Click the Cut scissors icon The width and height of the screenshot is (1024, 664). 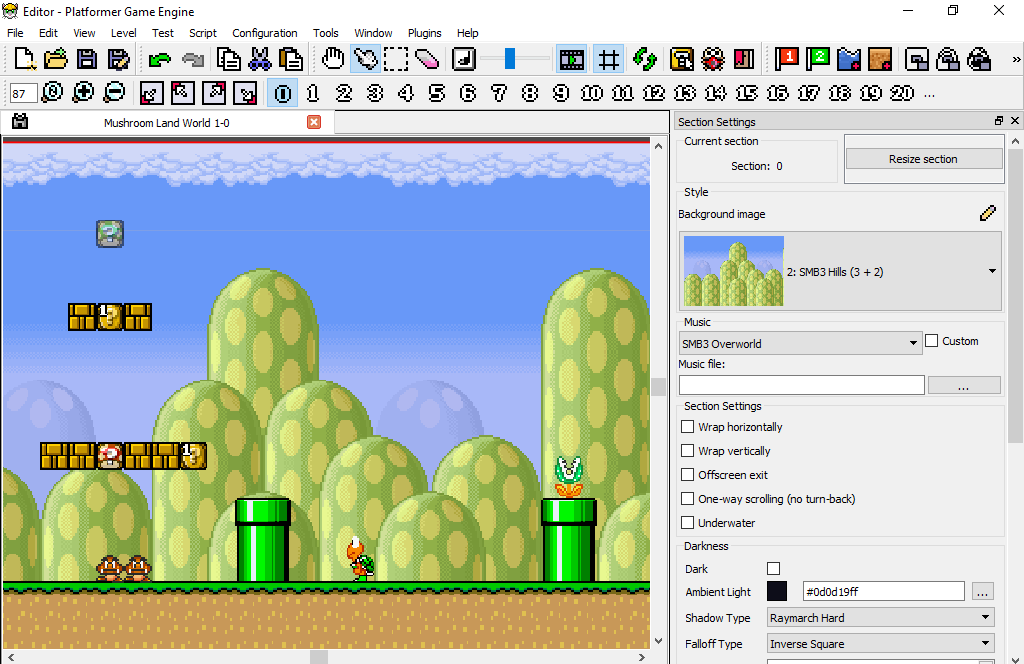click(260, 59)
